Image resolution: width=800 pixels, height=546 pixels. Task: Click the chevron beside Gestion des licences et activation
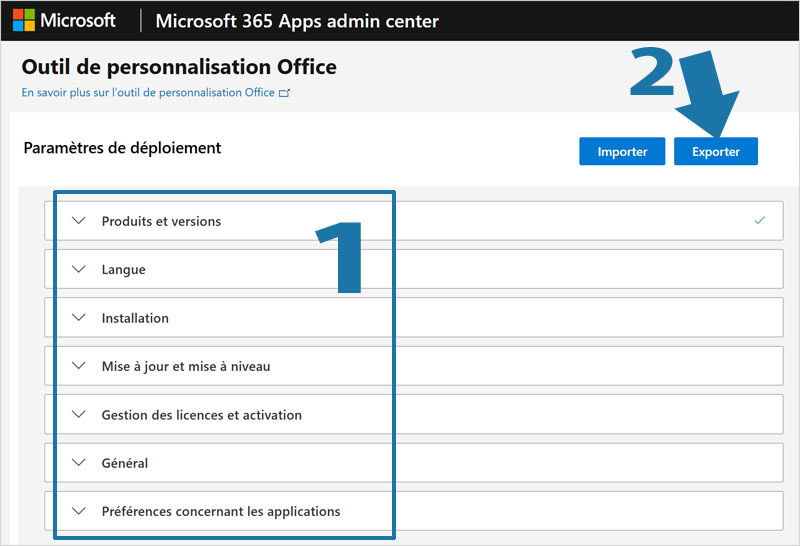pyautogui.click(x=80, y=415)
